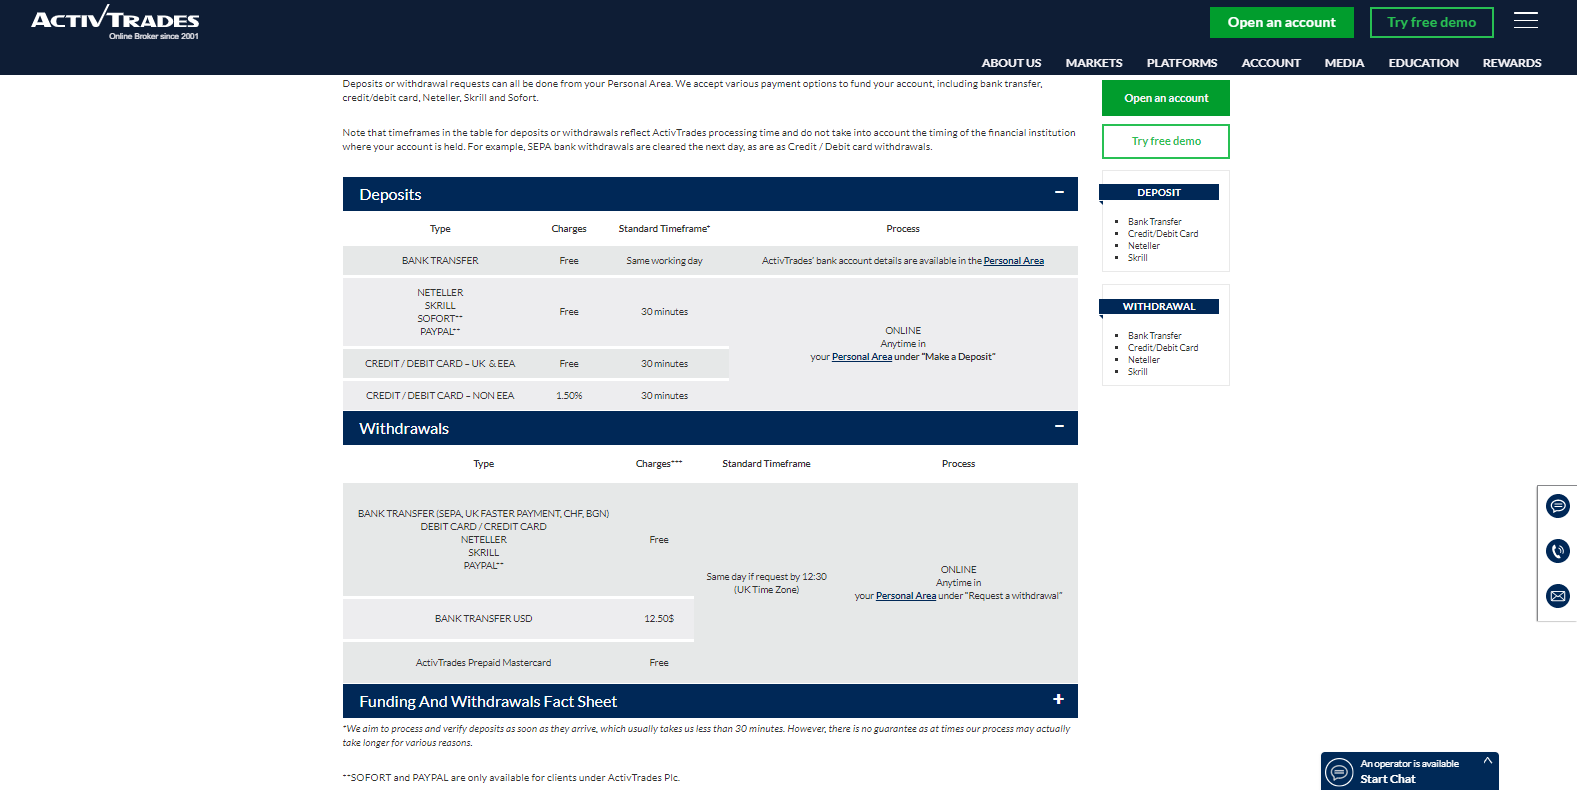
Task: Click "BANK TRANSFER USD" withdrawal row
Action: point(483,619)
